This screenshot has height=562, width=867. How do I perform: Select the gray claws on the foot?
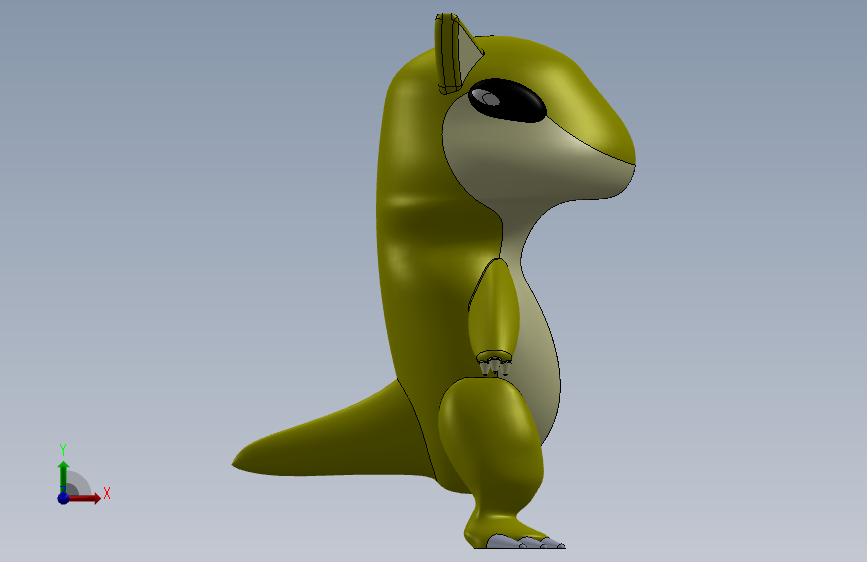coord(525,542)
